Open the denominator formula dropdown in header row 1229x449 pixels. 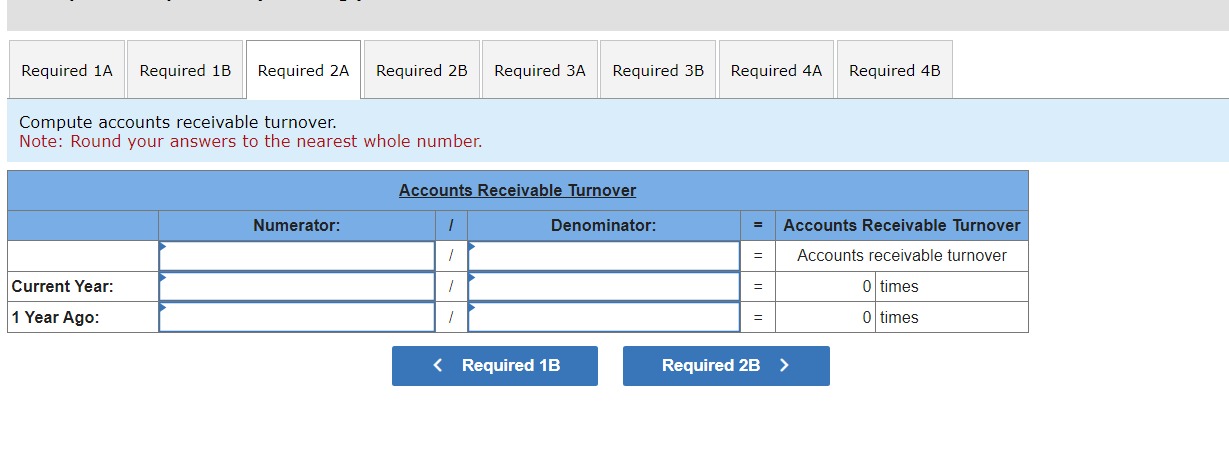click(604, 256)
